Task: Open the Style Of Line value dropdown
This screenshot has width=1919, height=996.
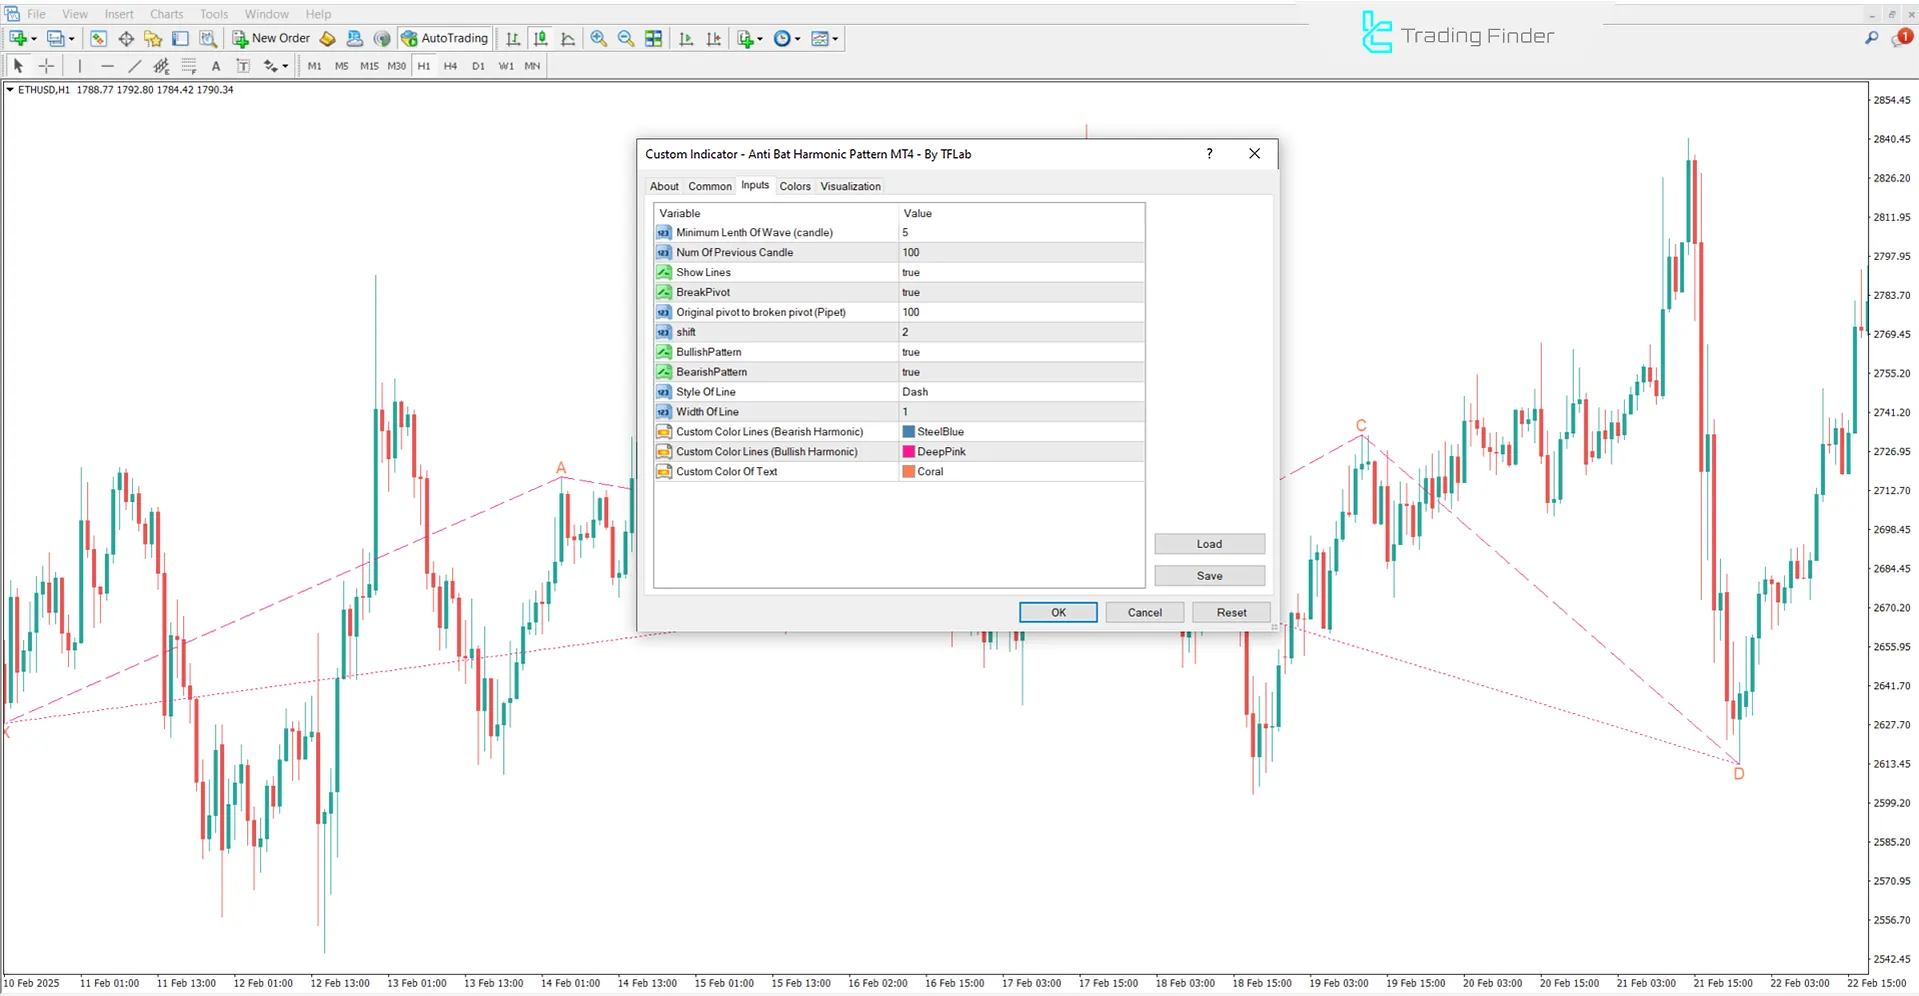Action: click(1020, 391)
